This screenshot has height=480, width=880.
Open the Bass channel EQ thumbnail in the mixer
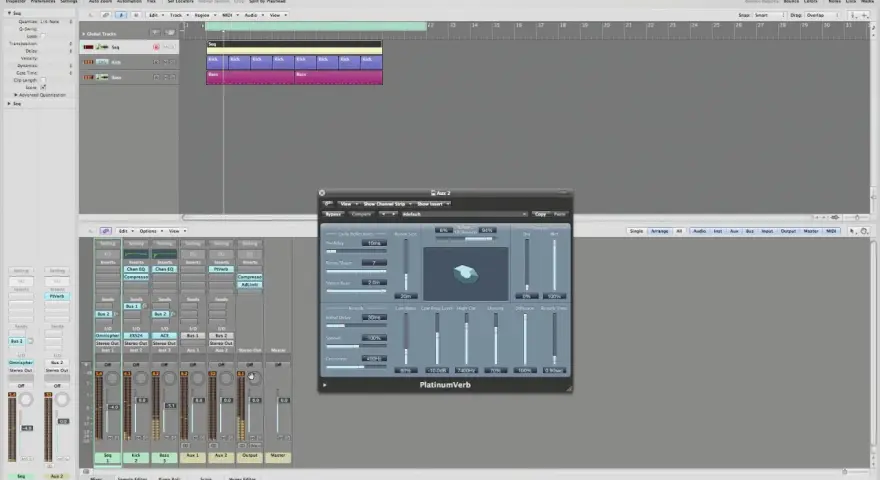(164, 254)
